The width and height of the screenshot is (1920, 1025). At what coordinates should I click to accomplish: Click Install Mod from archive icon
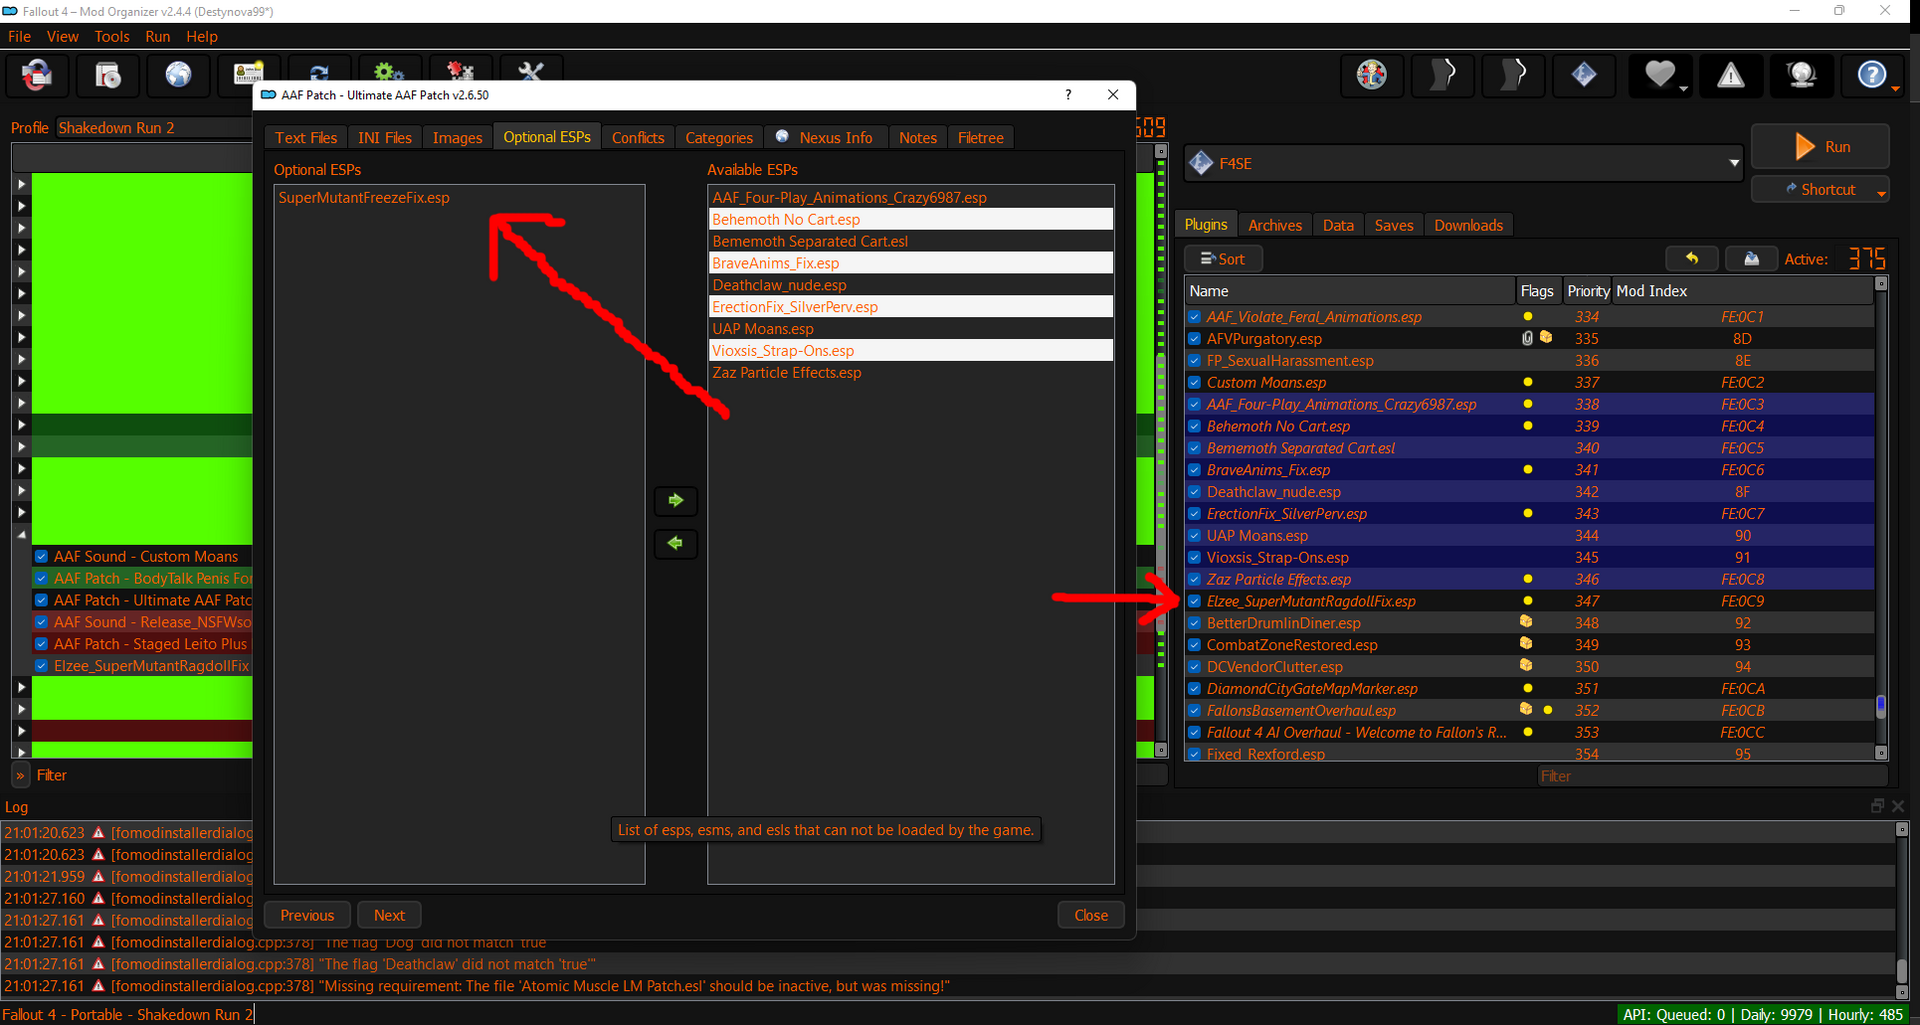coord(107,75)
